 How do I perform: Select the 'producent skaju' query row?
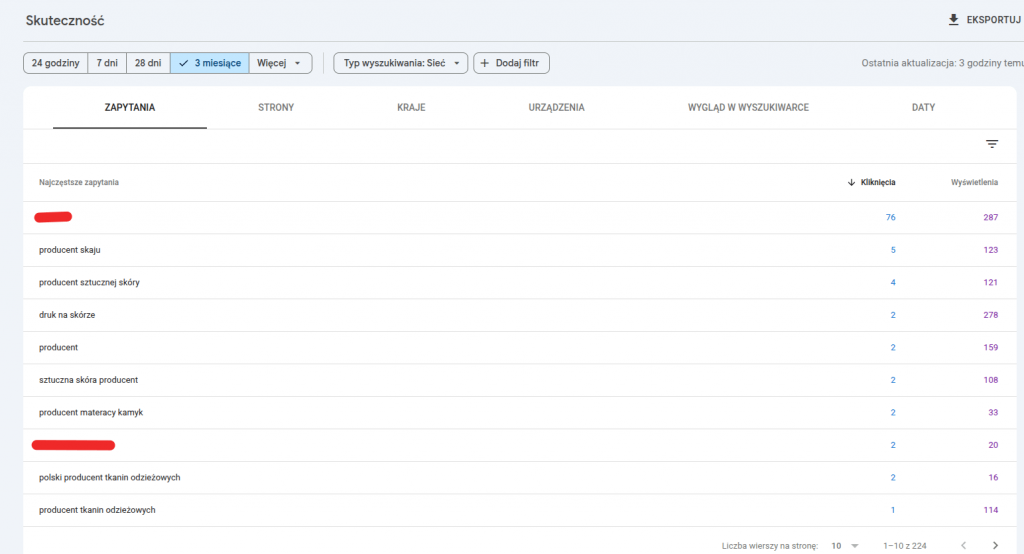point(70,250)
